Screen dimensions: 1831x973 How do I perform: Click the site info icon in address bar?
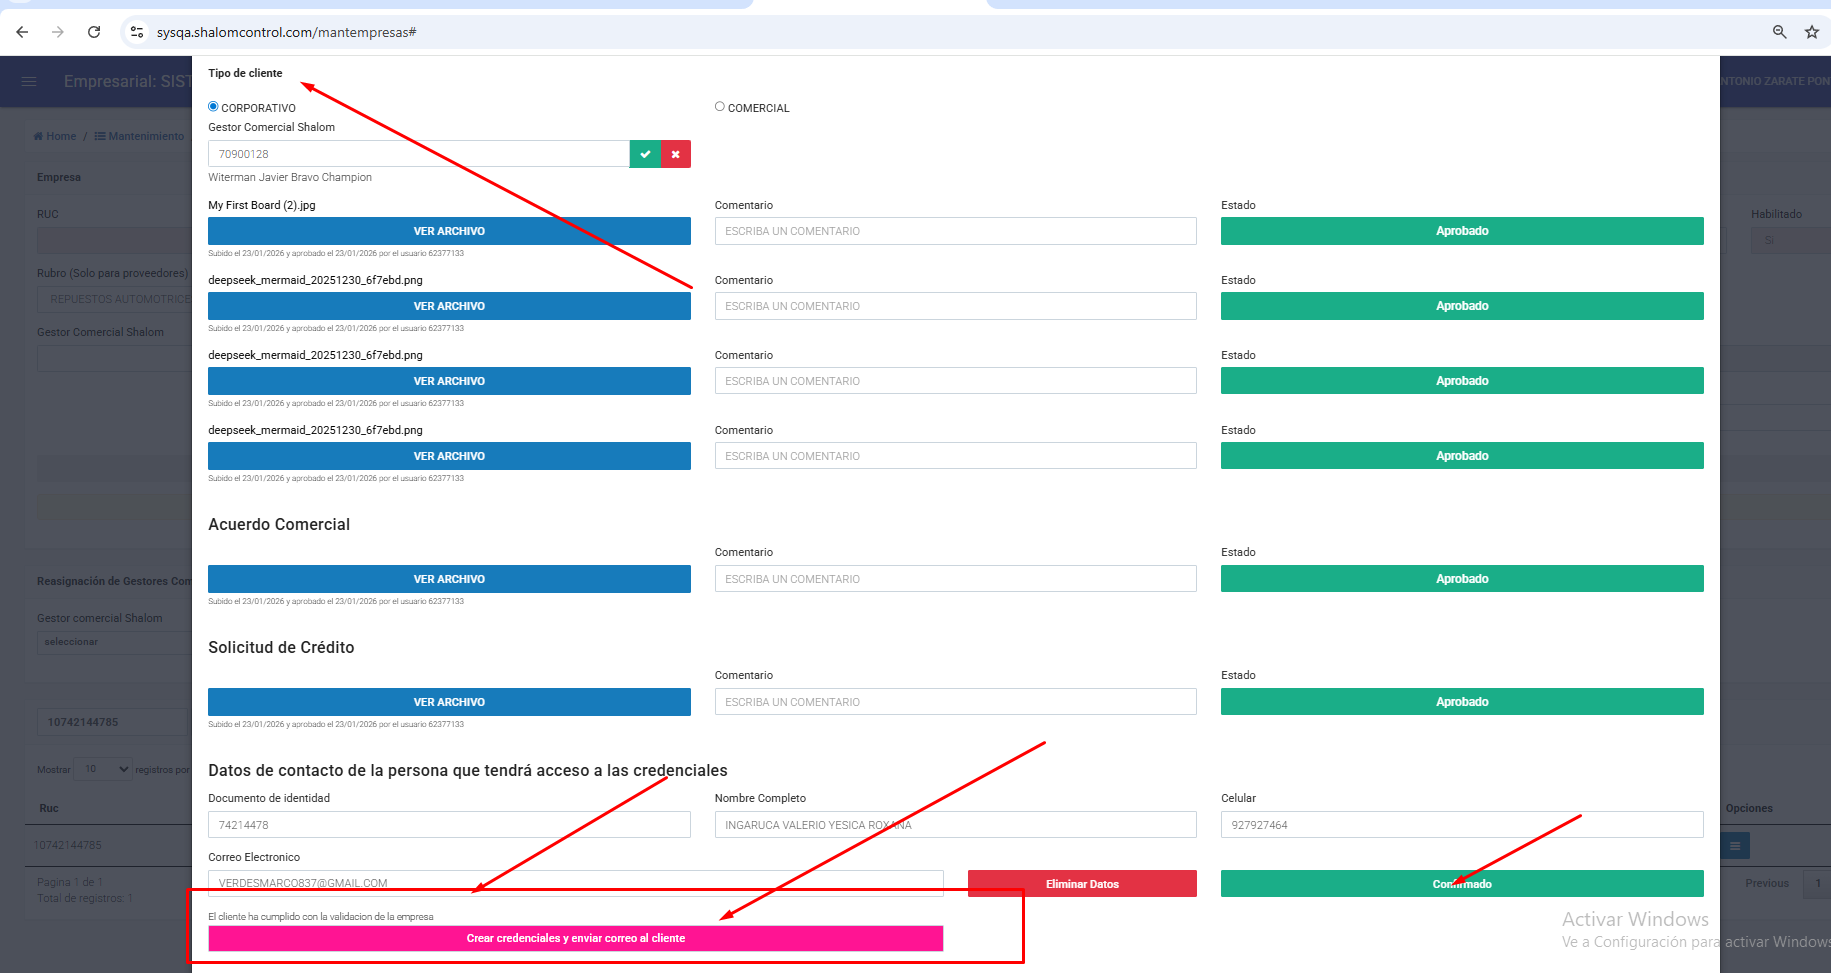(x=137, y=32)
